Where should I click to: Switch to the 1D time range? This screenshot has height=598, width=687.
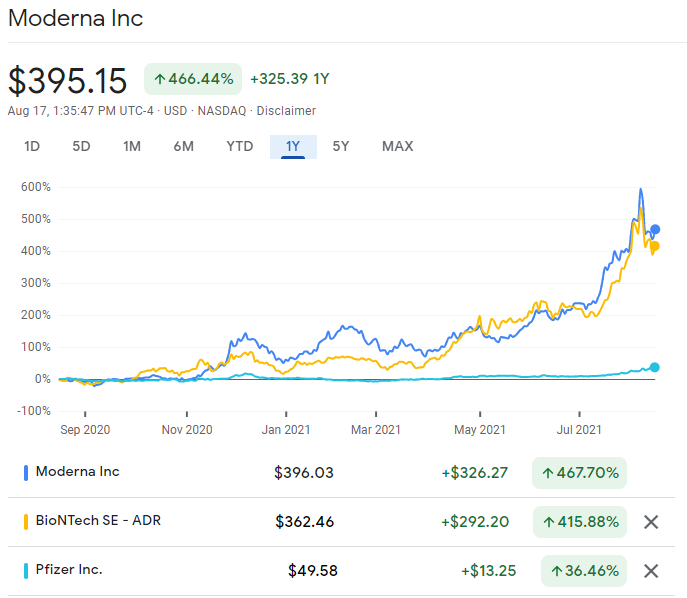(x=32, y=147)
